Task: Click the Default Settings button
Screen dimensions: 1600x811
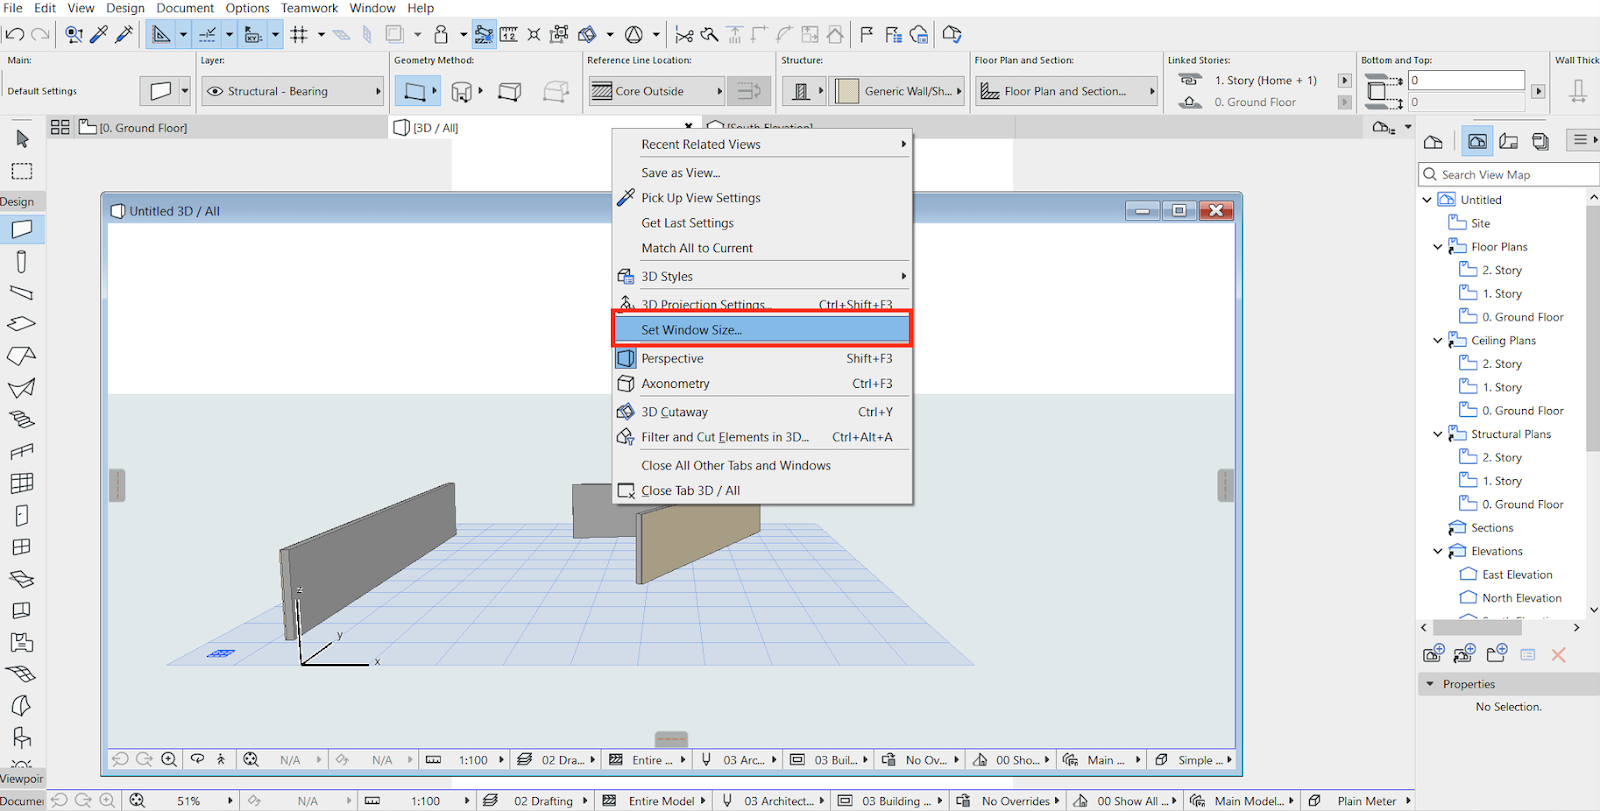Action: point(43,91)
